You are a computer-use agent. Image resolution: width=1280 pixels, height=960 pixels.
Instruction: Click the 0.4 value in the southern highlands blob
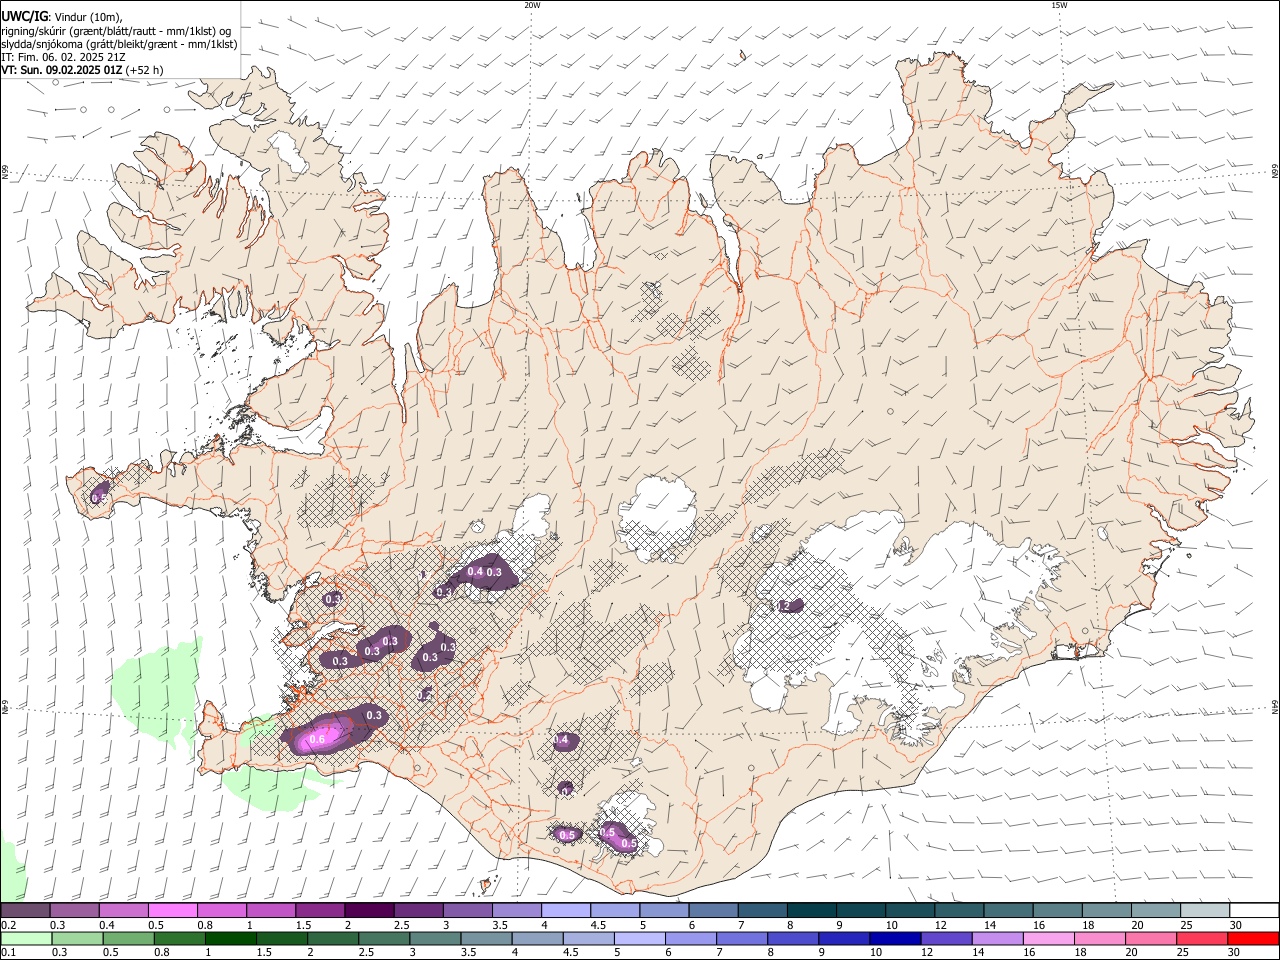561,740
